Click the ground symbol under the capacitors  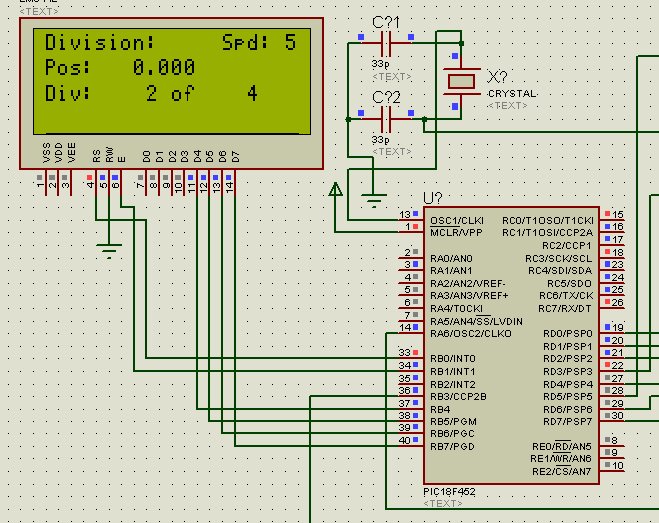pos(374,198)
